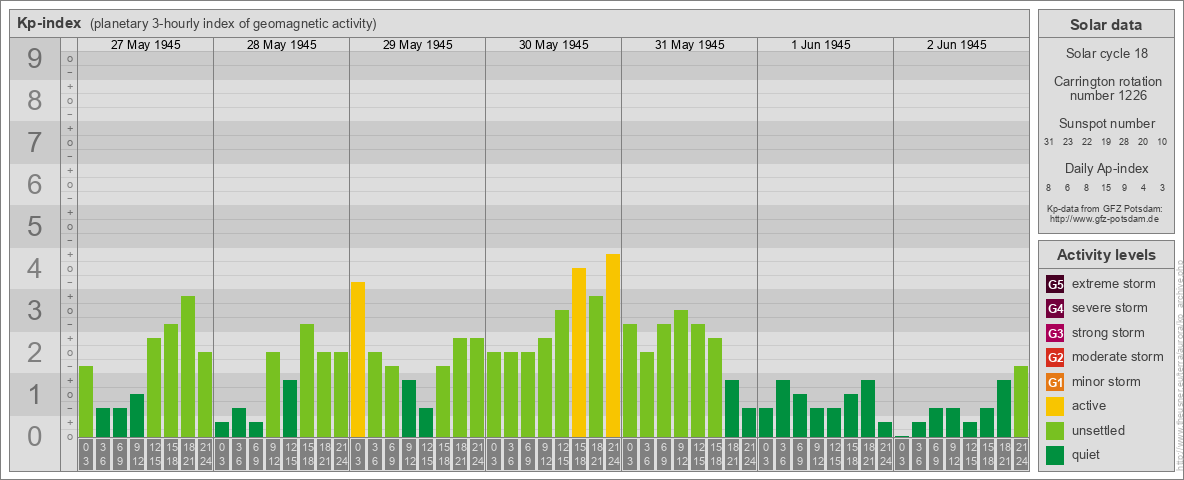1184x480 pixels.
Task: Select the G3 strong storm badge
Action: click(1055, 333)
